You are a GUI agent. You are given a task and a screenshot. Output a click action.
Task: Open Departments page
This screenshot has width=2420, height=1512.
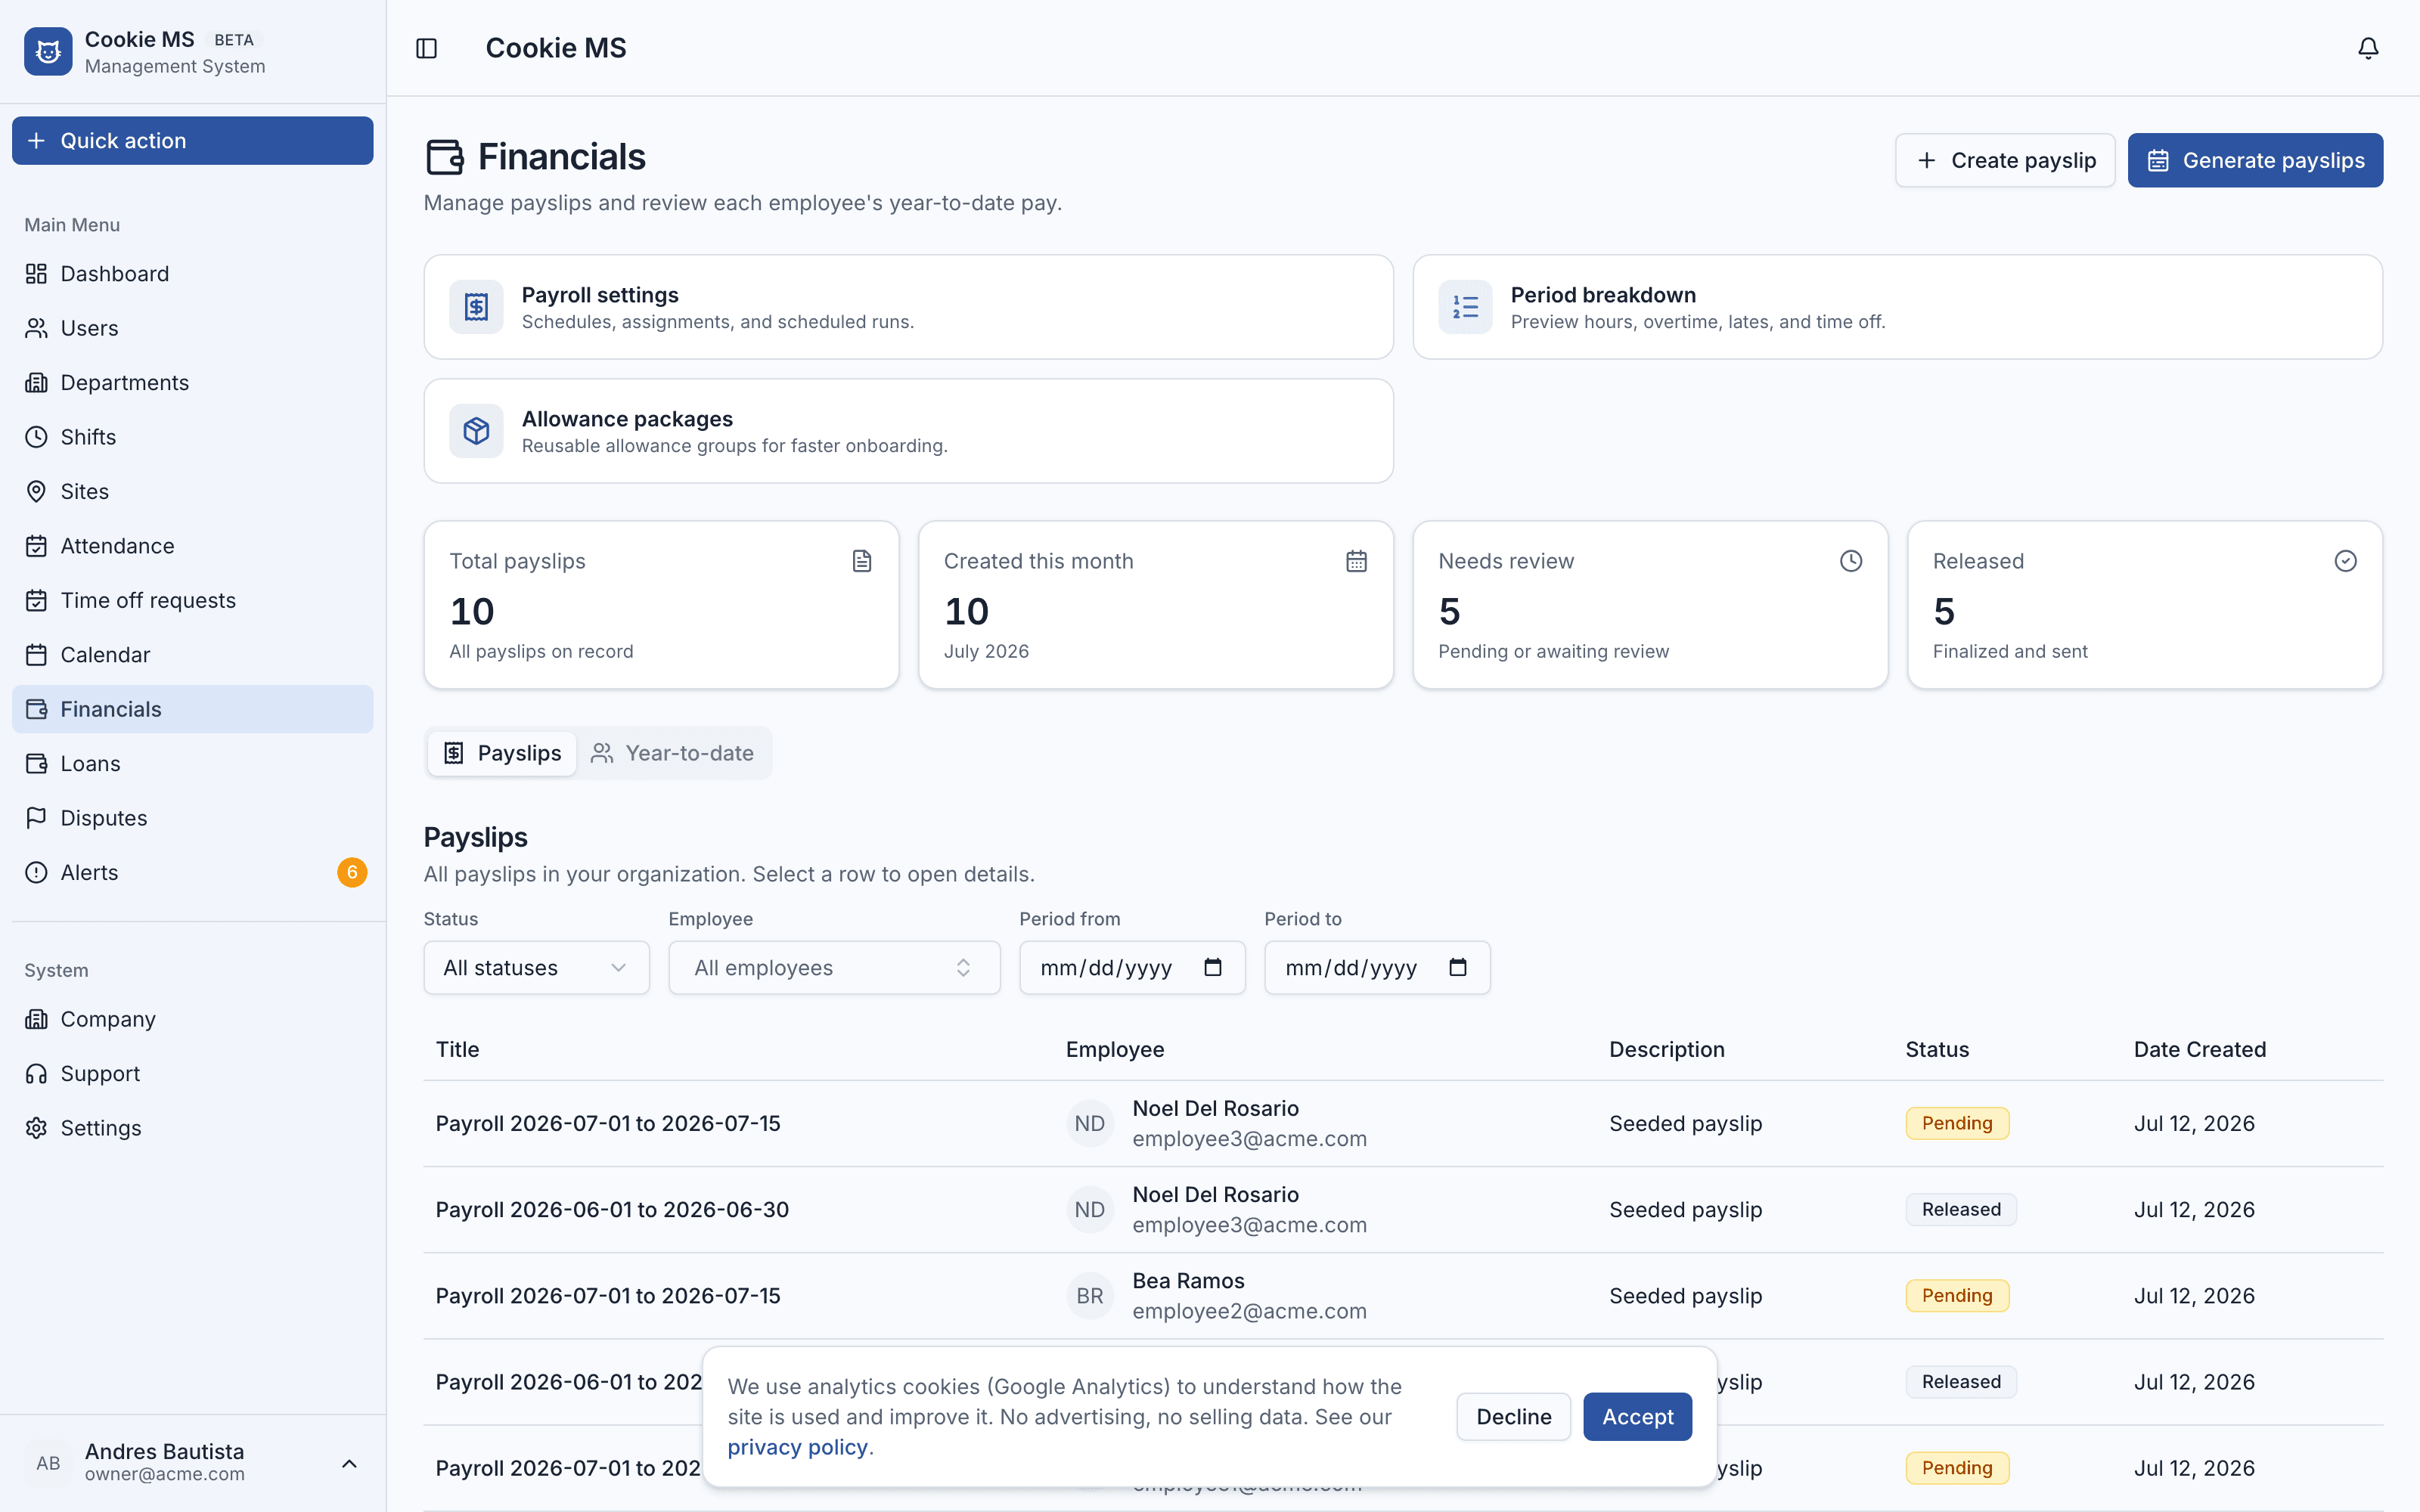[x=193, y=382]
